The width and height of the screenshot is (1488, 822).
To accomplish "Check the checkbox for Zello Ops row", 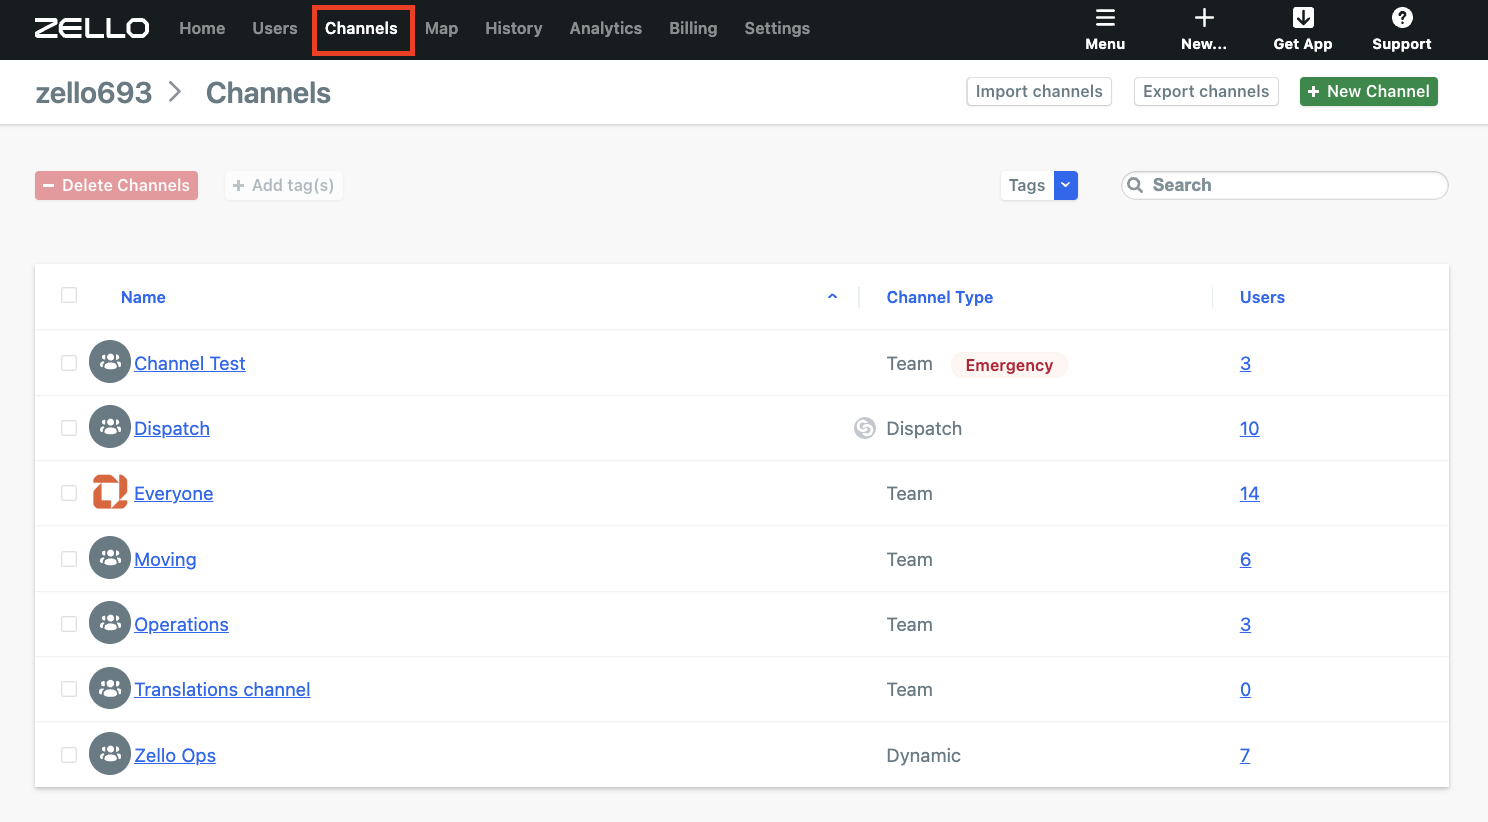I will point(68,754).
